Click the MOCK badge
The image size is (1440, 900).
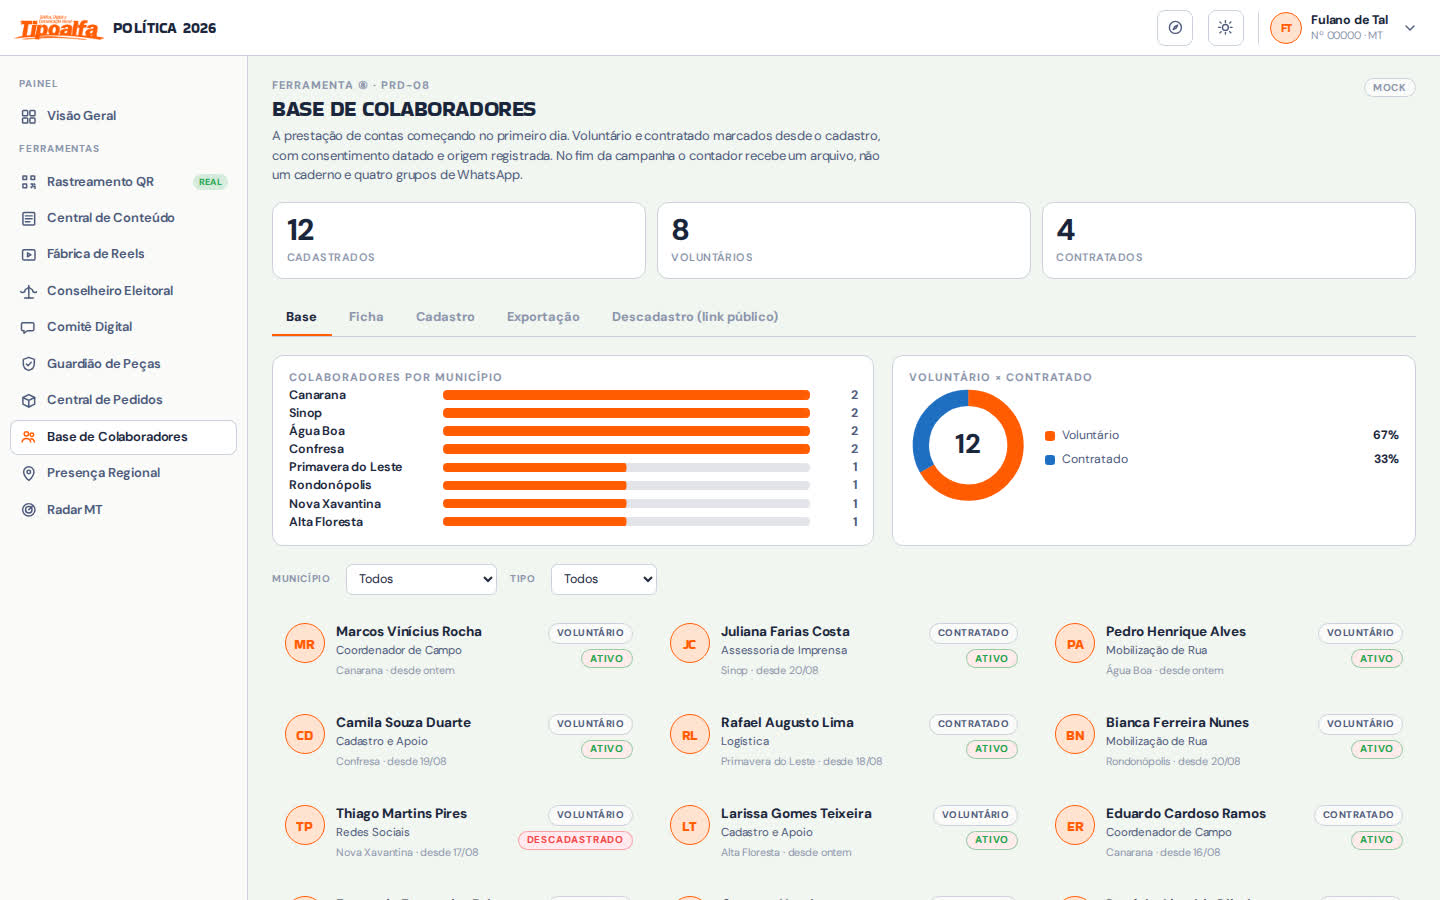coord(1389,88)
